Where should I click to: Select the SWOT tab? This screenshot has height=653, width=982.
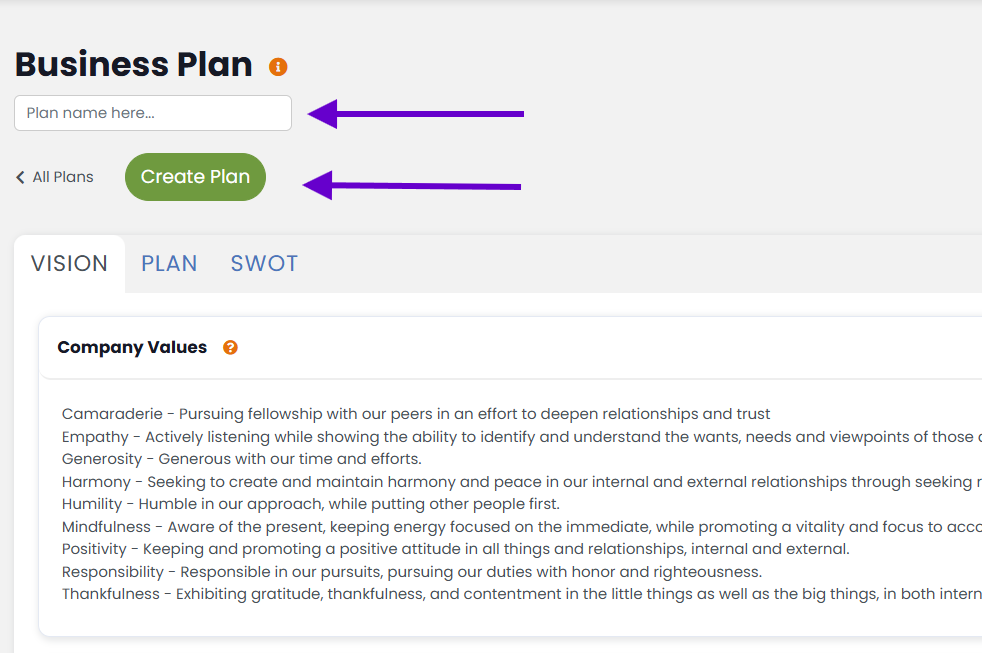pos(264,264)
